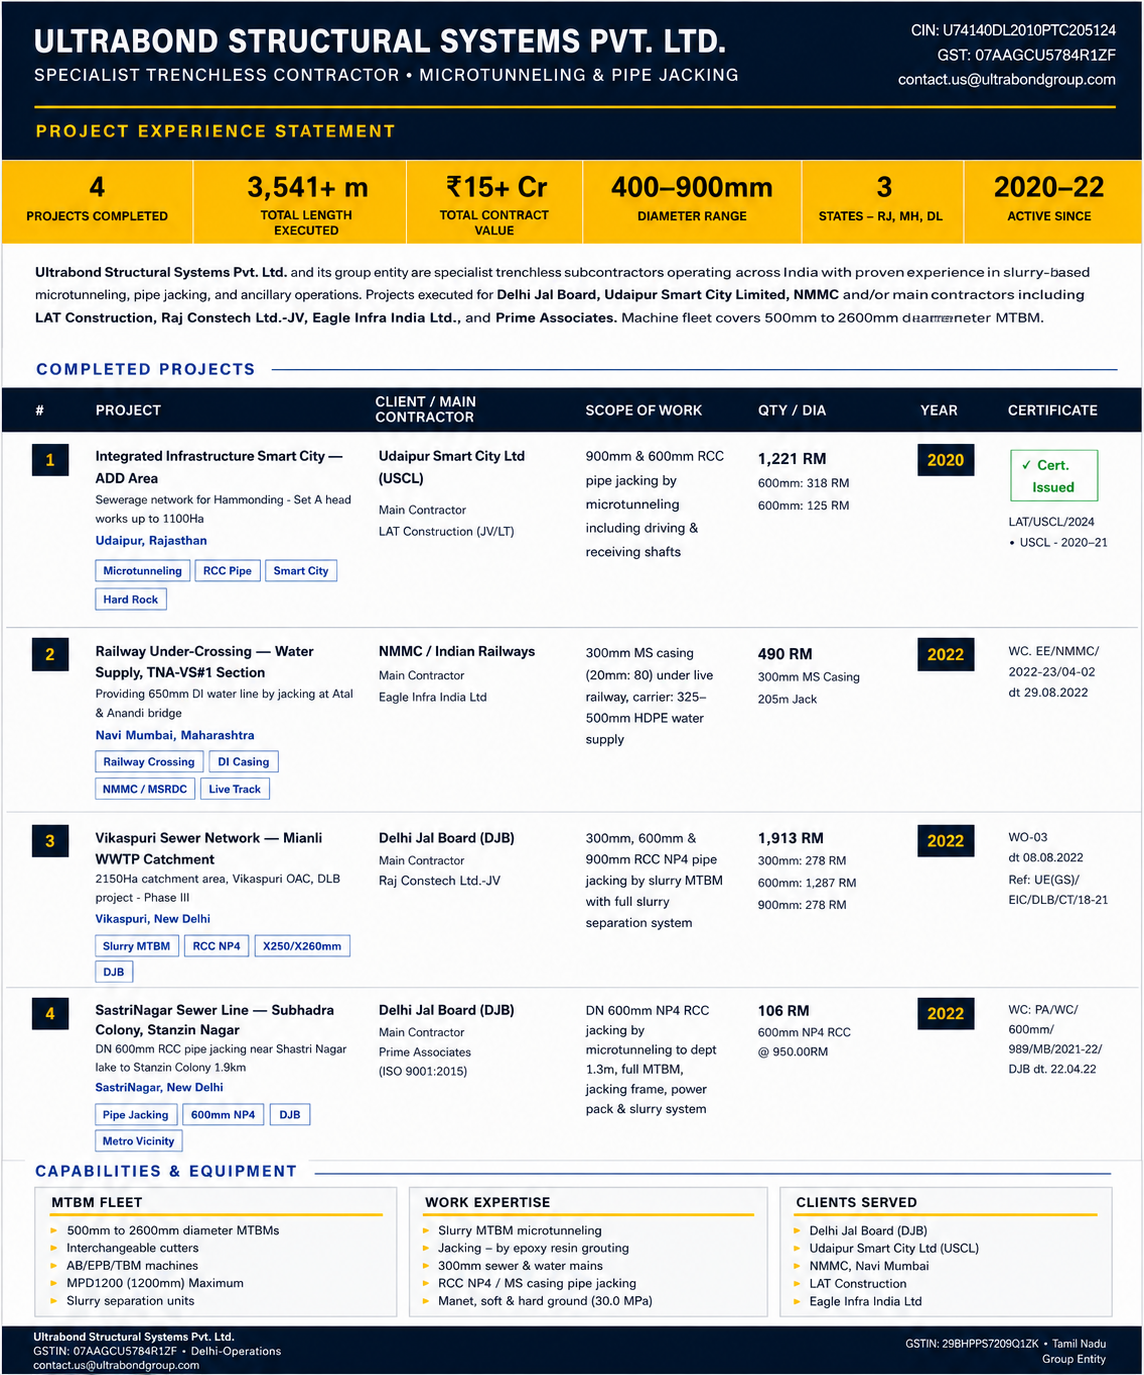The width and height of the screenshot is (1144, 1375).
Task: Click the header GST number 07AAGCU5784R1ZF
Action: 1026,55
